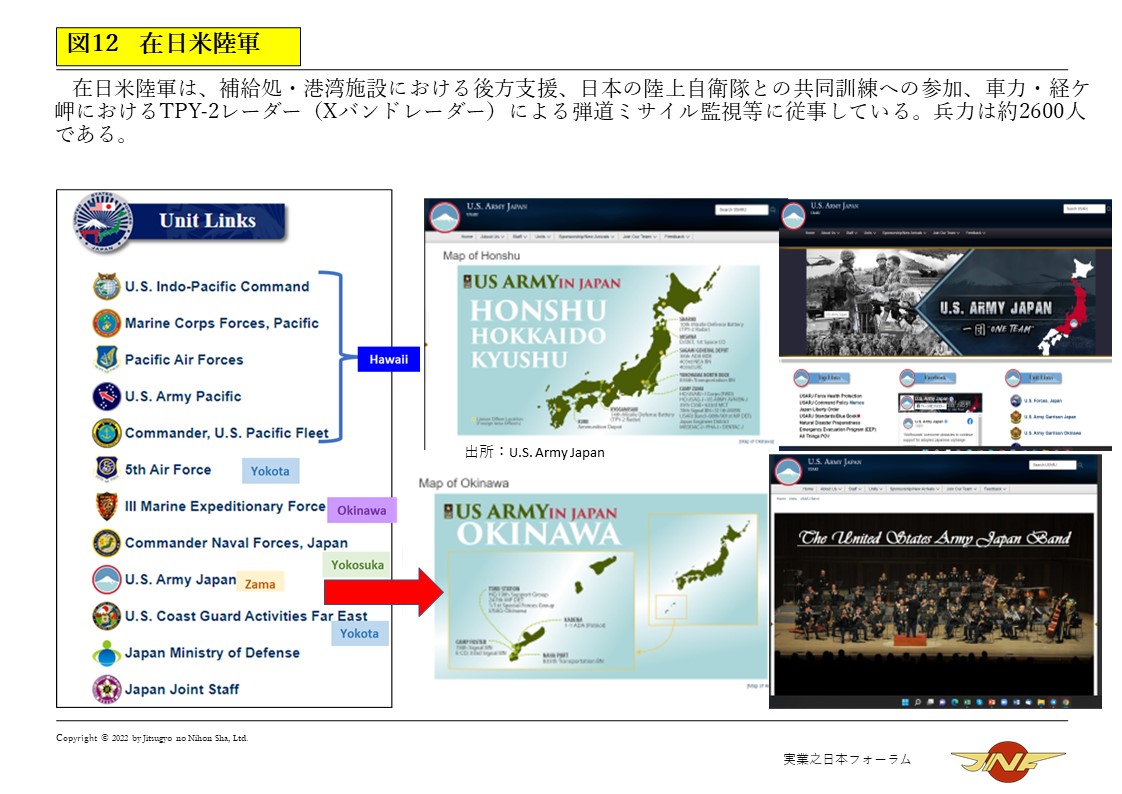
Task: Click the U.S. Forces, Japan emblem on the homepage
Action: coord(1015,401)
